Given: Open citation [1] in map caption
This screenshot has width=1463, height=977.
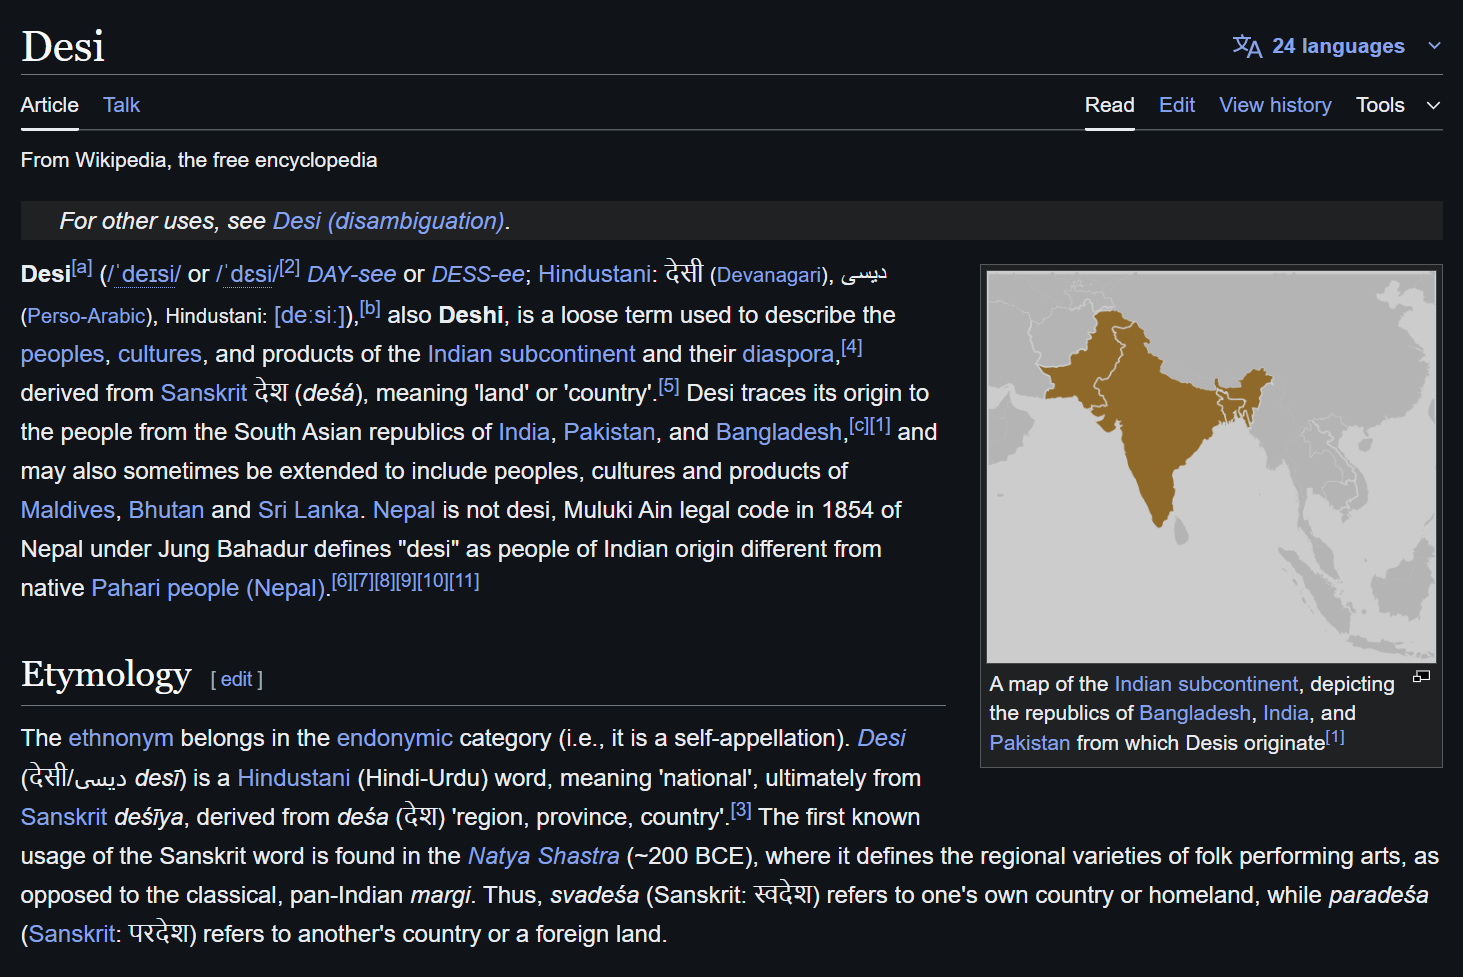Looking at the screenshot, I should click(x=1335, y=737).
